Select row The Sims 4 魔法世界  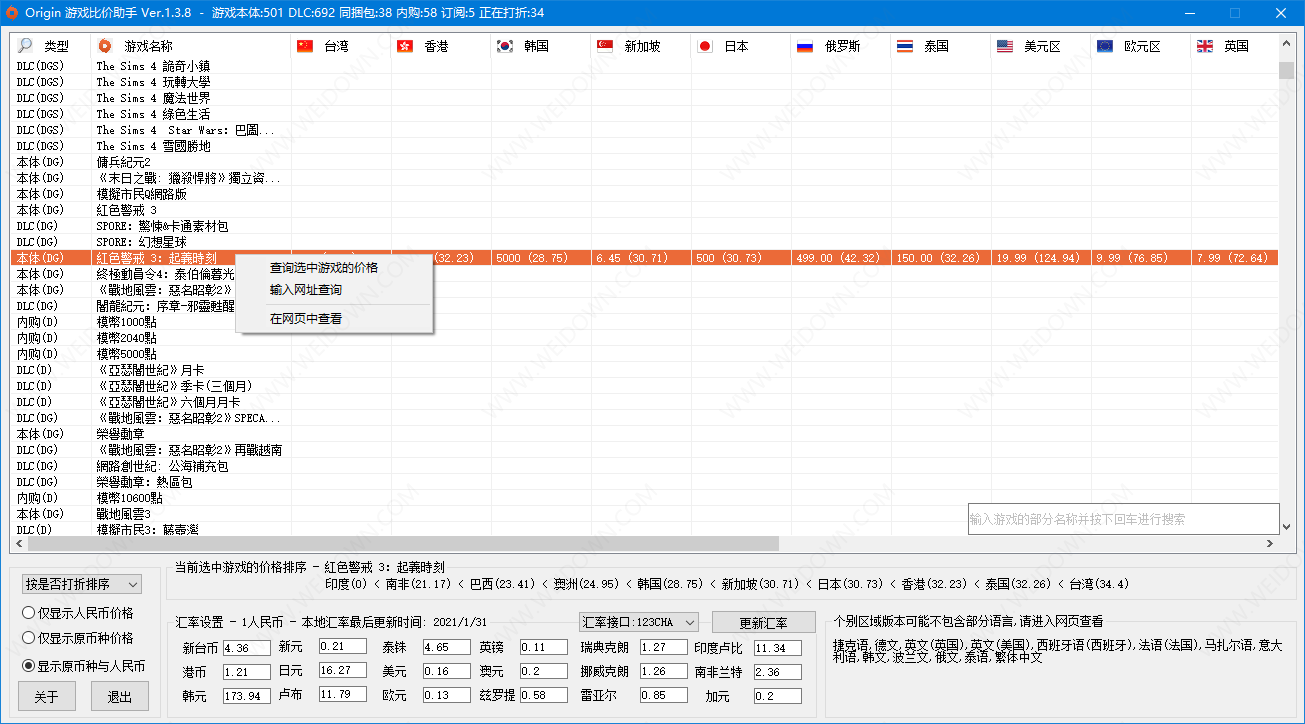click(x=645, y=98)
